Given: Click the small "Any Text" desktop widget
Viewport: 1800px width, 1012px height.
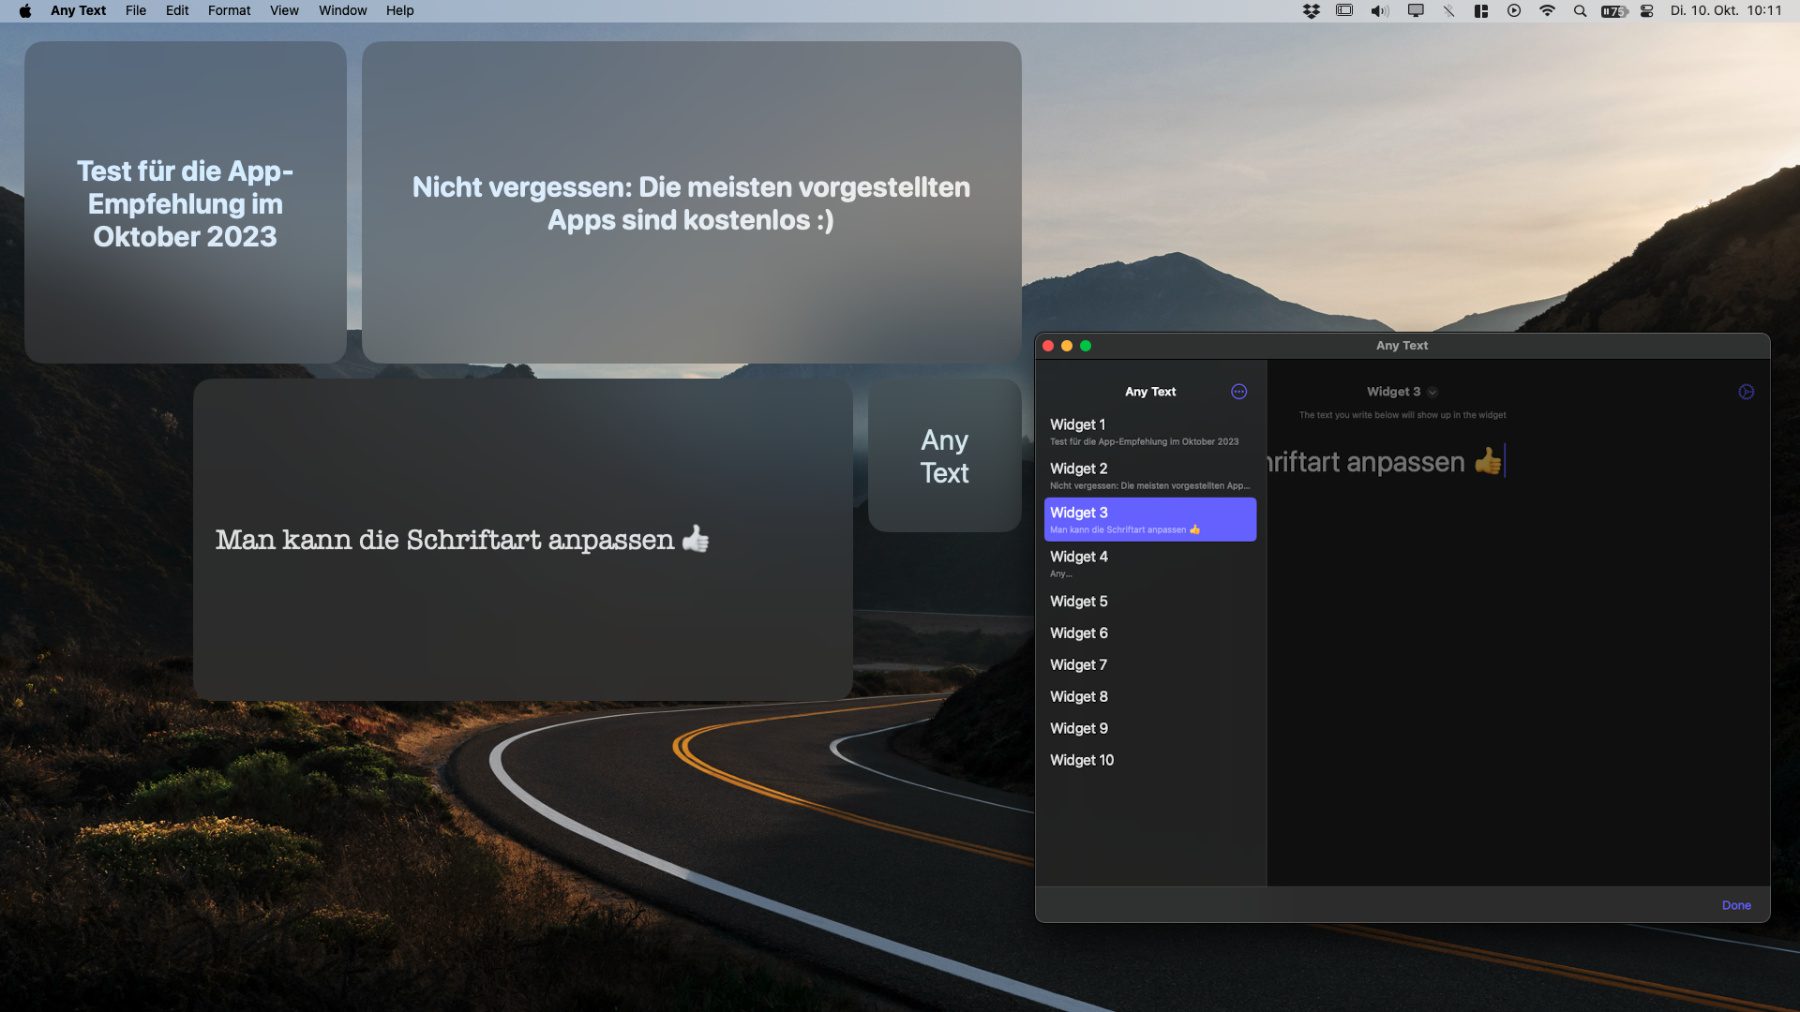Looking at the screenshot, I should click(x=944, y=456).
